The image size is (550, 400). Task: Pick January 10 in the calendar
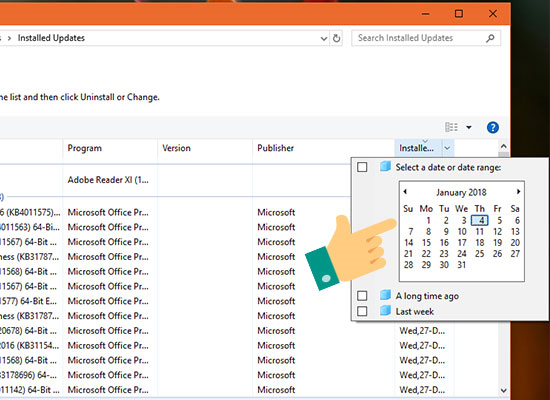pyautogui.click(x=462, y=232)
